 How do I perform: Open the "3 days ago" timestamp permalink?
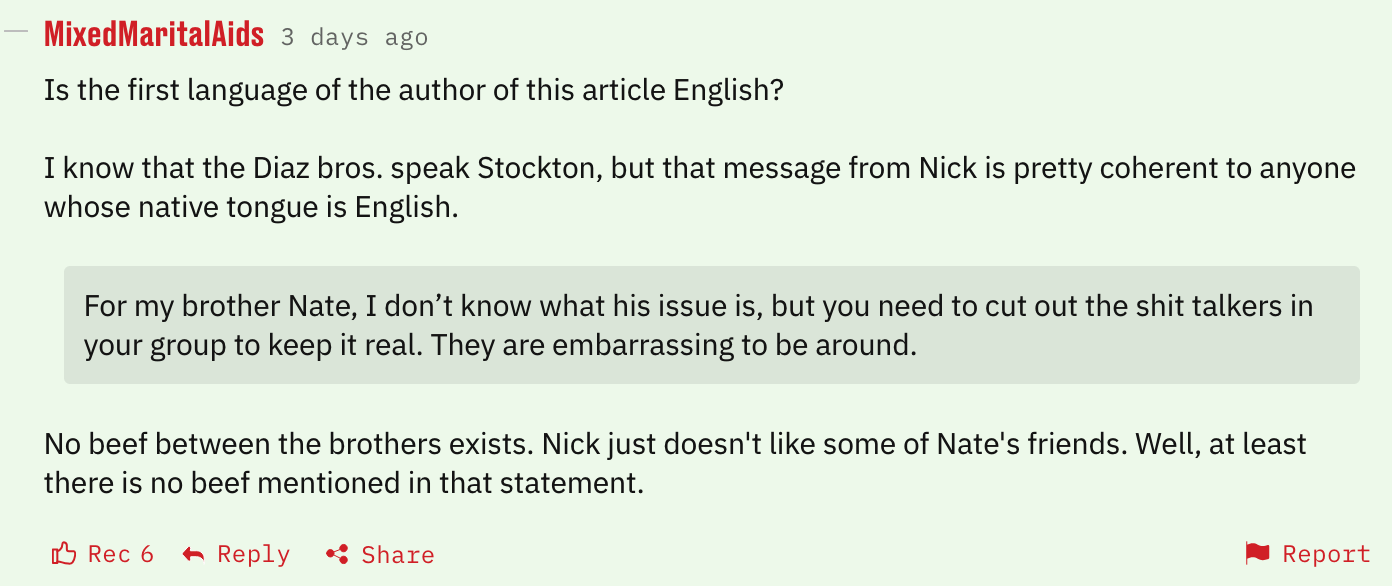354,38
